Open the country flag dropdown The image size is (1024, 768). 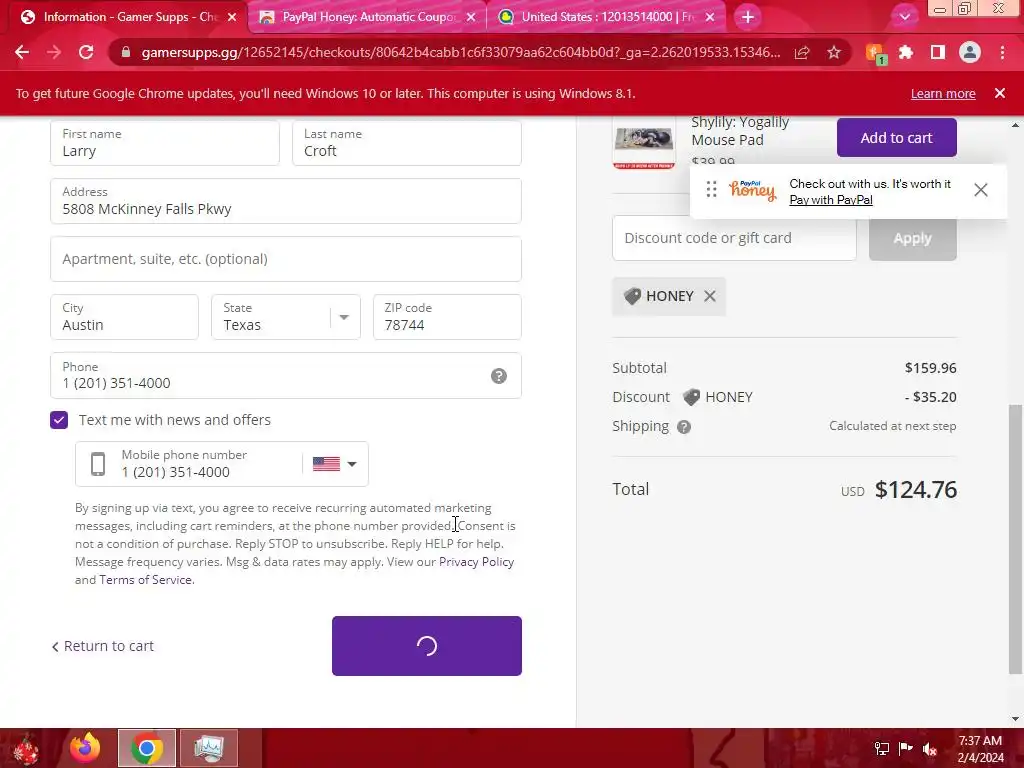tap(334, 464)
